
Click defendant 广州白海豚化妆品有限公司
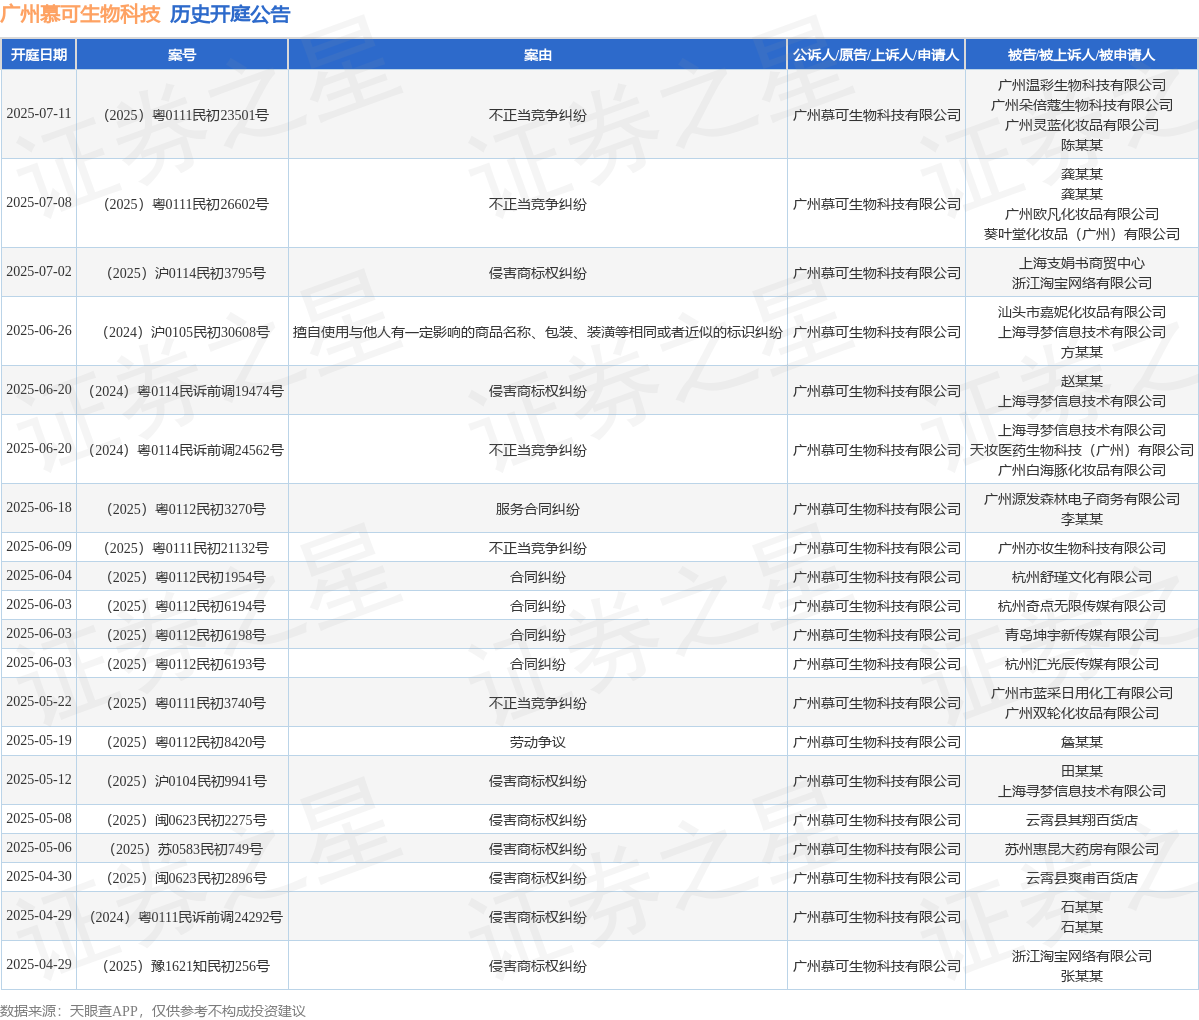(x=1081, y=469)
